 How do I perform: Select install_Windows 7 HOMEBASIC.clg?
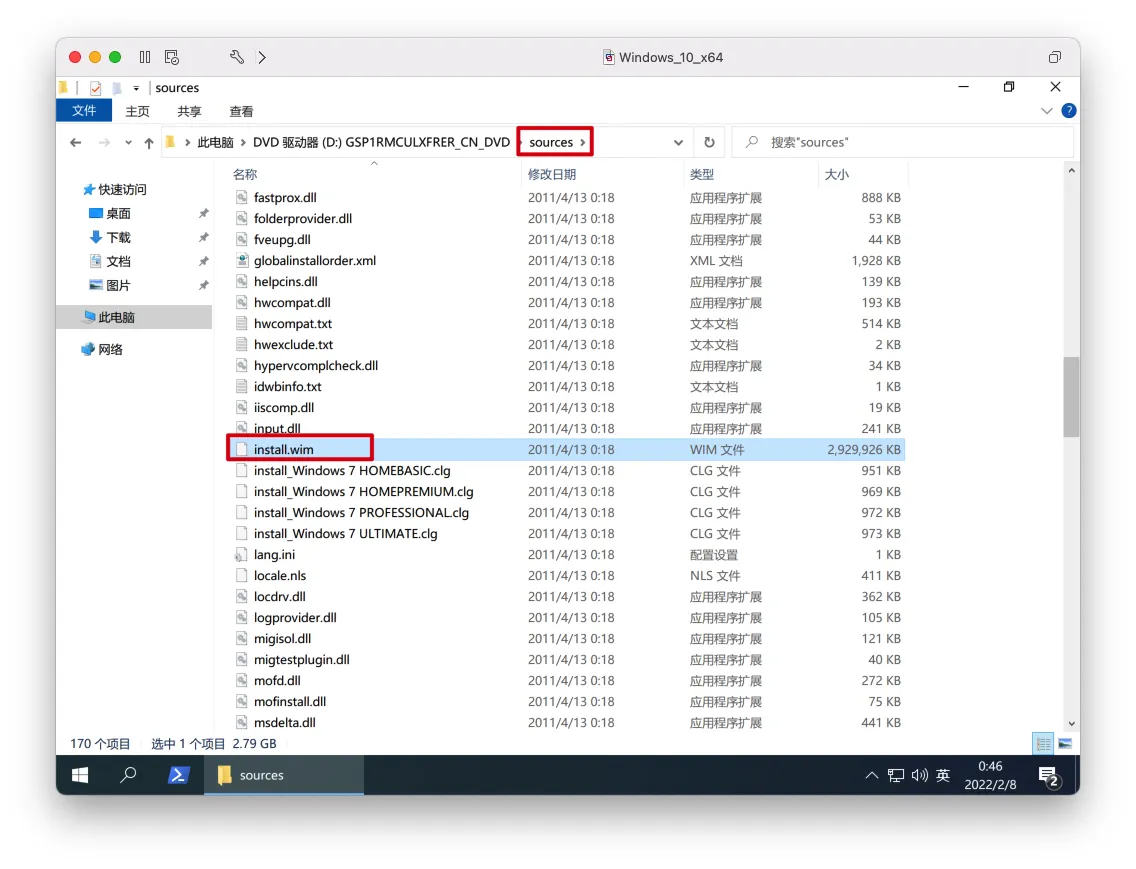tap(352, 471)
